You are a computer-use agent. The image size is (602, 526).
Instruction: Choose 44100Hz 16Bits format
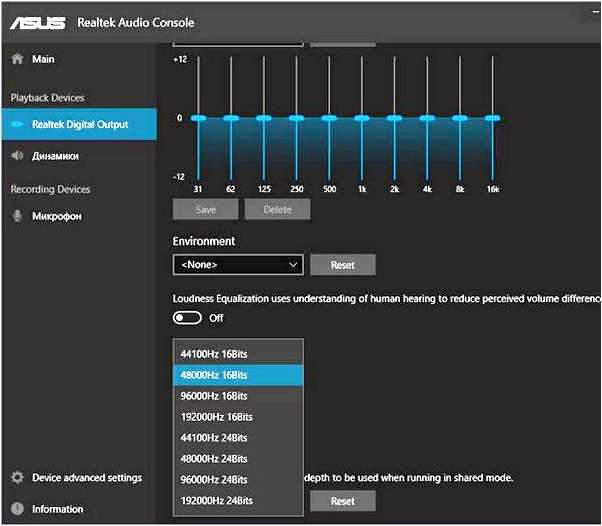point(238,354)
